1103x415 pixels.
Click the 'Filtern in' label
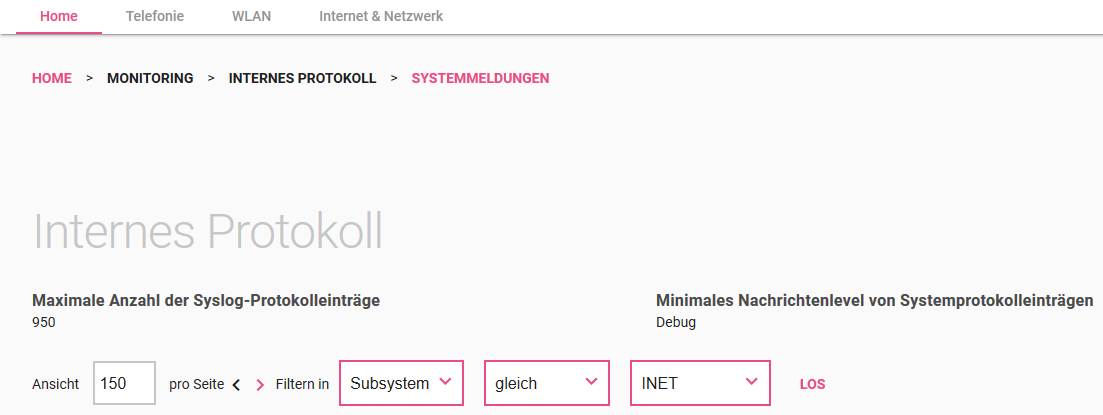point(302,384)
